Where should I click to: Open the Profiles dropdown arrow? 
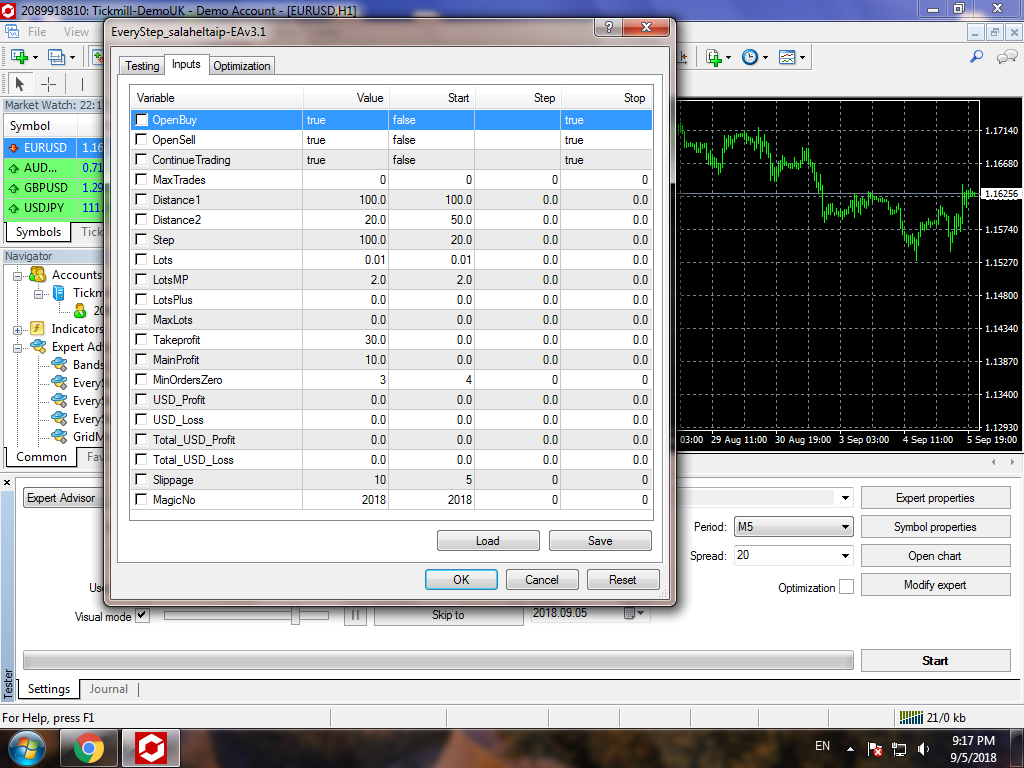[72, 57]
